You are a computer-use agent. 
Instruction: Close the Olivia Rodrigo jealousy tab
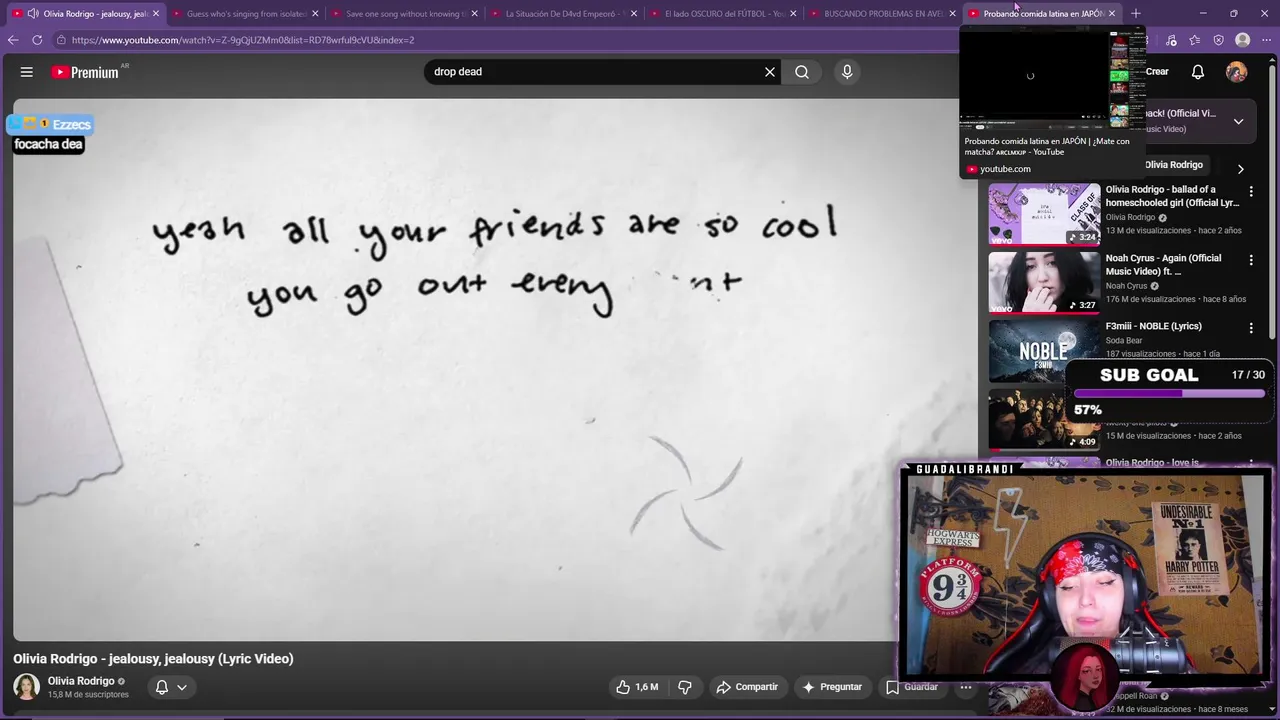[156, 14]
